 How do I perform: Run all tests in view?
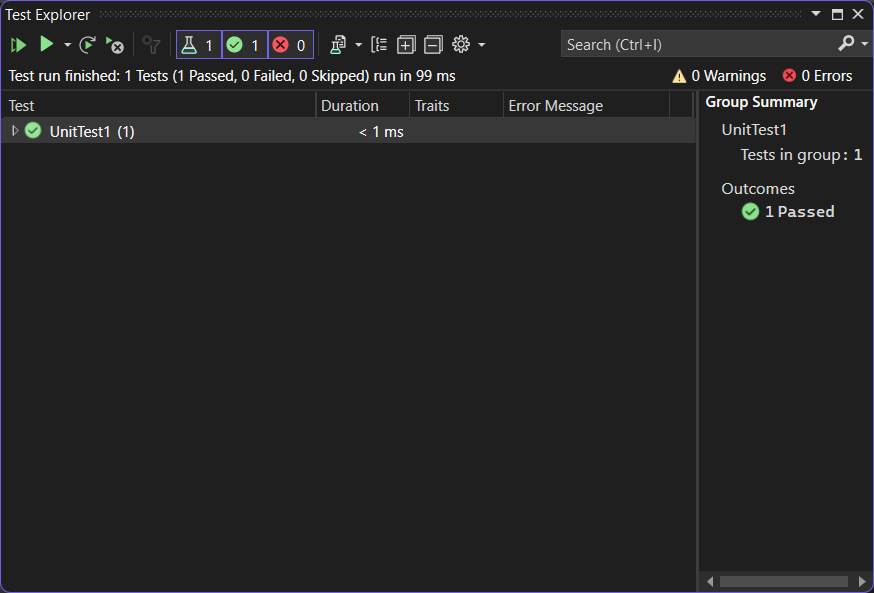click(18, 45)
